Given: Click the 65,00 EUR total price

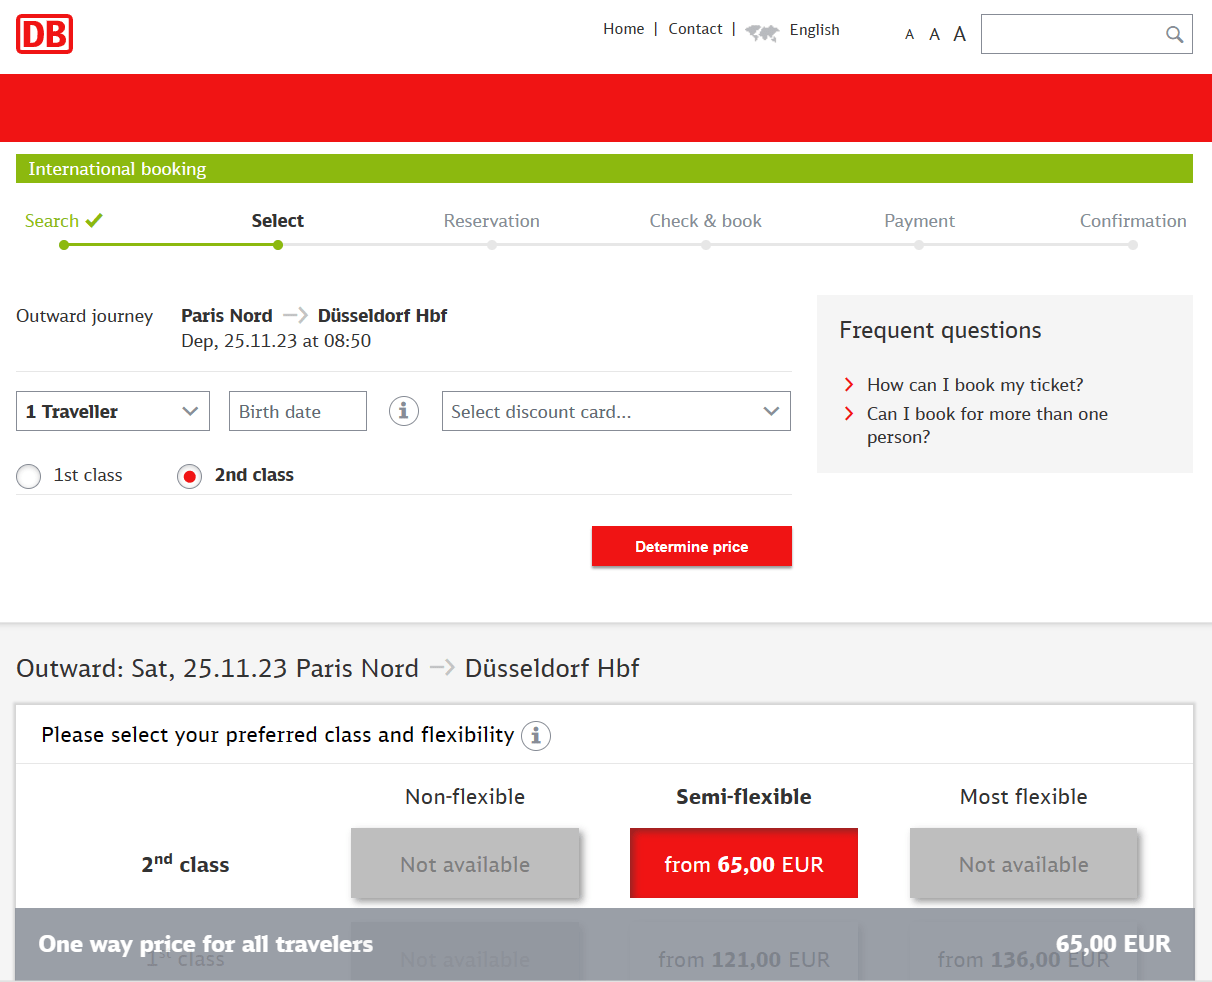Looking at the screenshot, I should point(1113,944).
